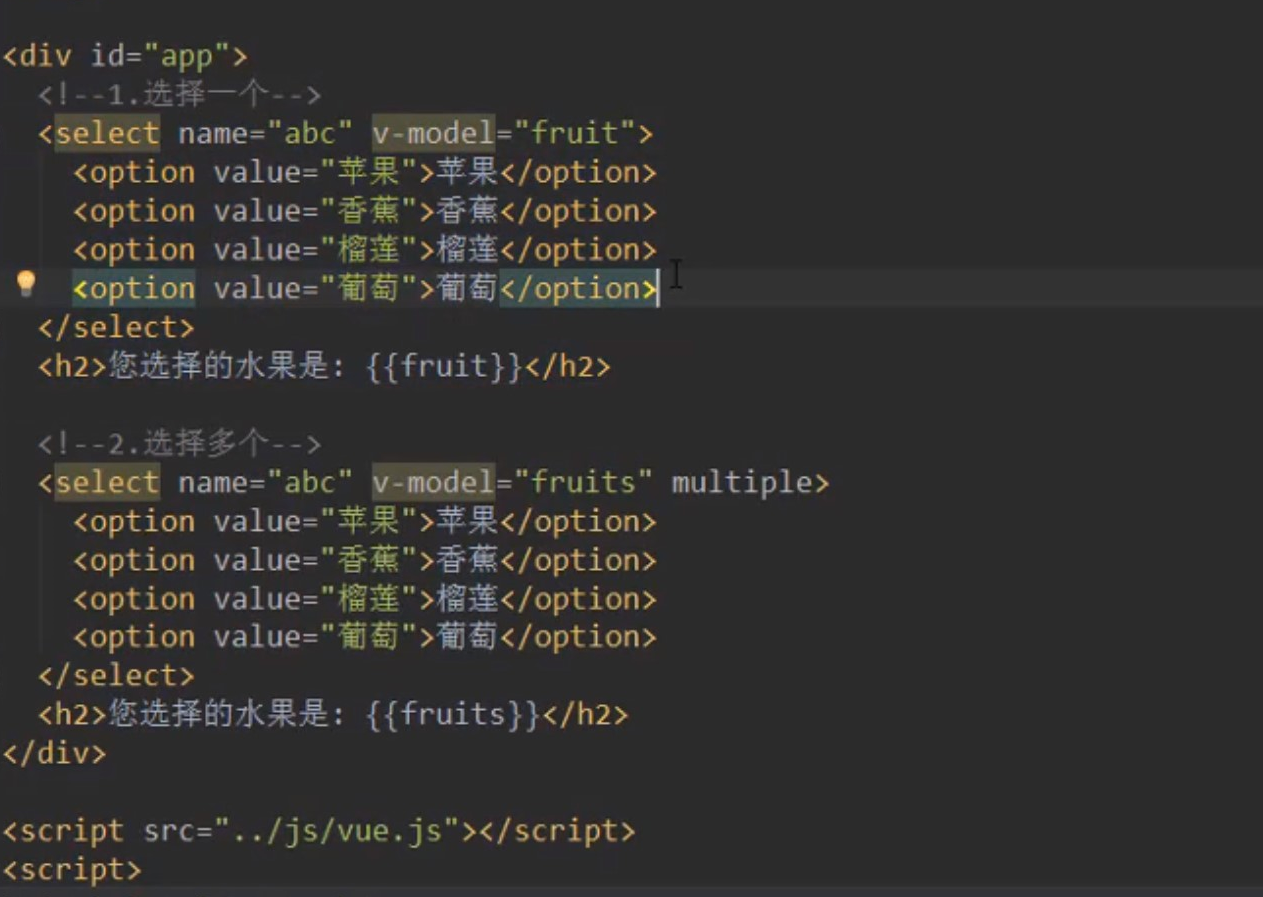
Task: Click the 香蕉 option line under v-model="fruit"
Action: [x=365, y=212]
